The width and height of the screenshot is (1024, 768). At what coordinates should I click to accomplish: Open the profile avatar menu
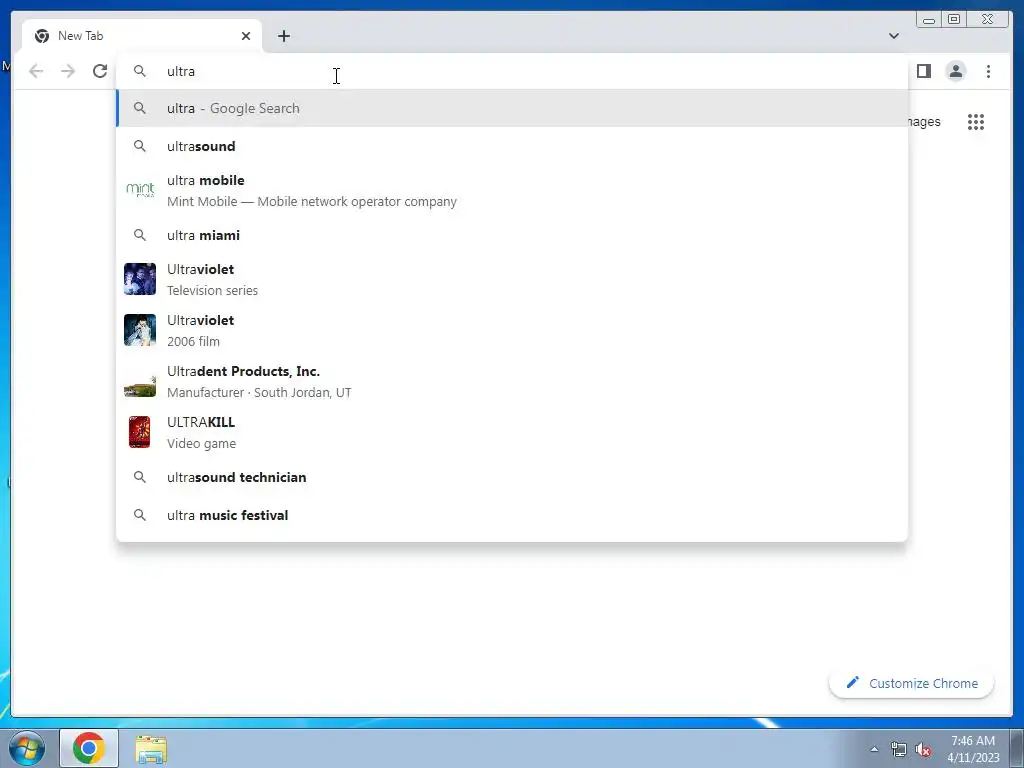[955, 71]
